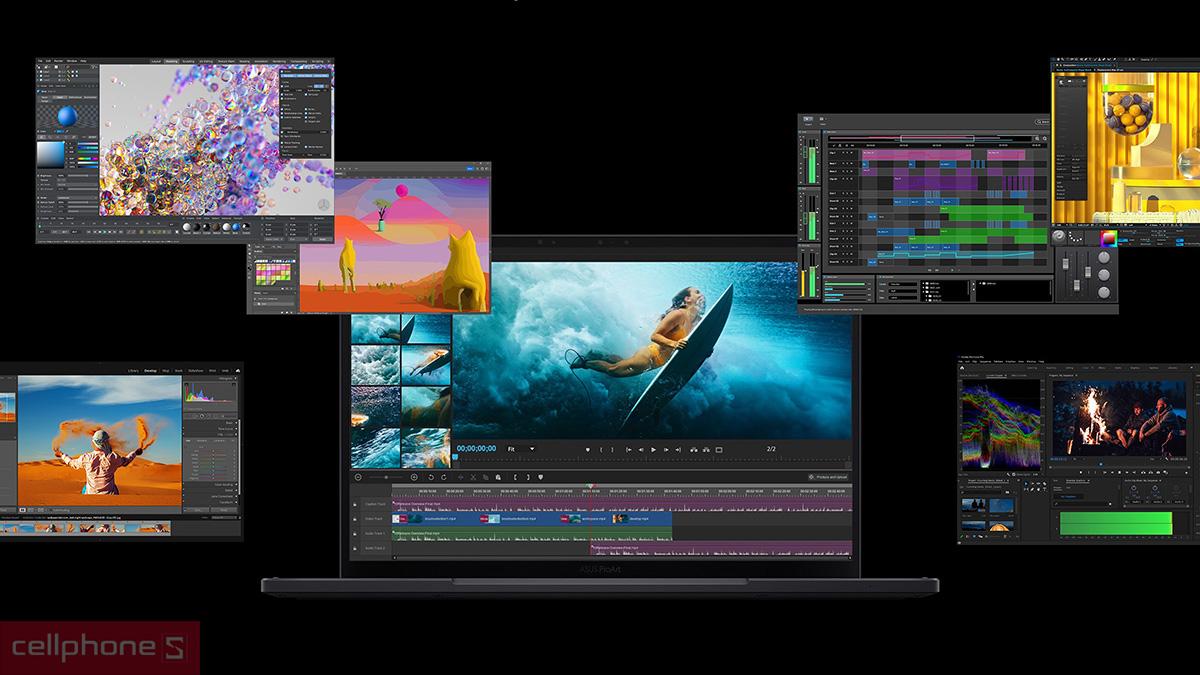Click the shield marker icon in the timeline toolbar
The image size is (1200, 675).
[540, 477]
